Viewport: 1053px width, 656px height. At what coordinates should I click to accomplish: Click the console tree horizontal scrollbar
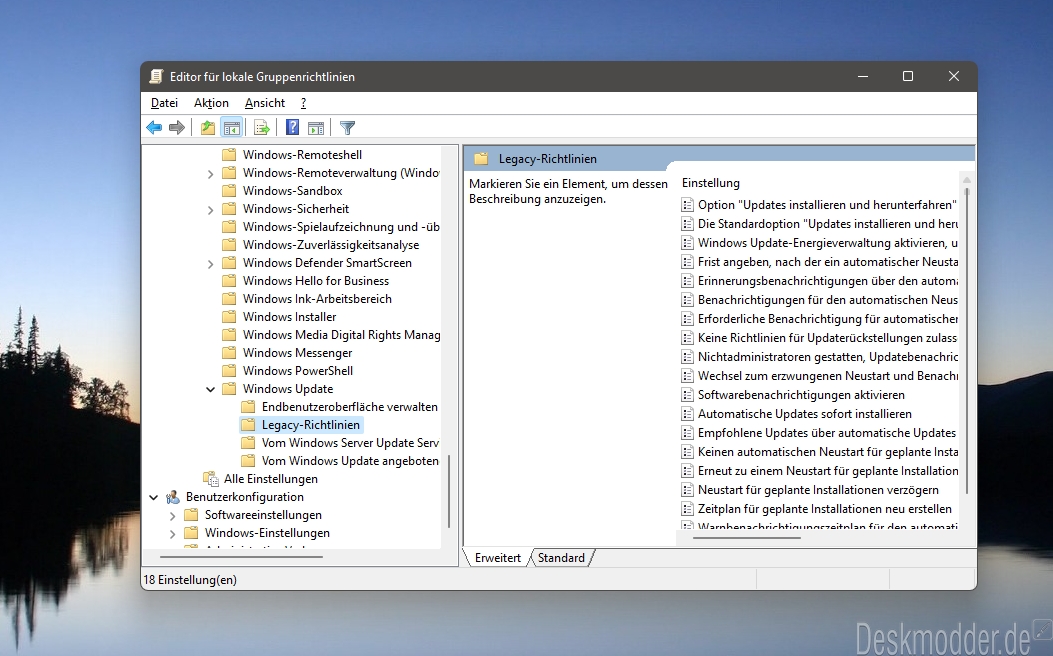coord(242,557)
